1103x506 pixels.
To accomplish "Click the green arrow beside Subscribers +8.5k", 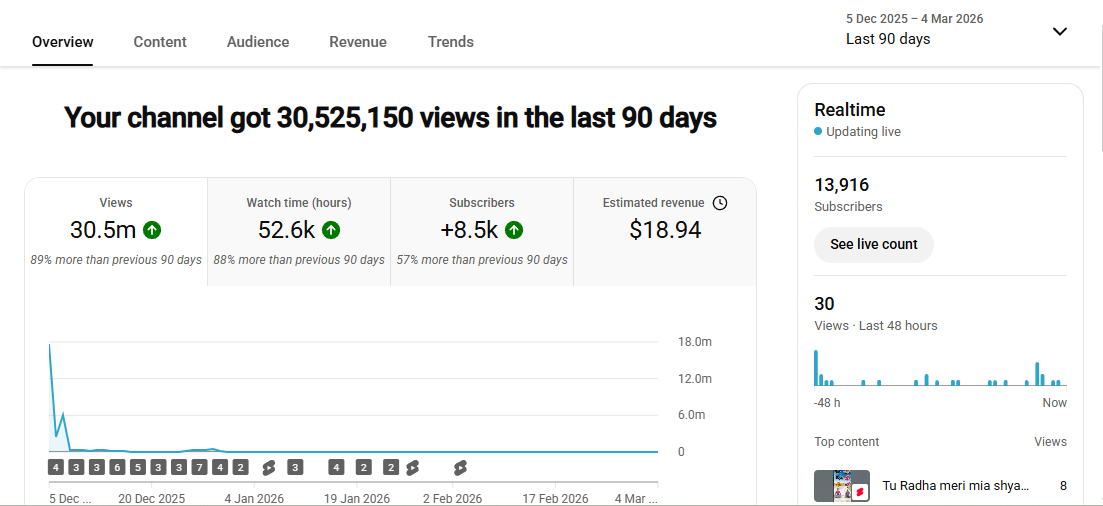I will (514, 230).
